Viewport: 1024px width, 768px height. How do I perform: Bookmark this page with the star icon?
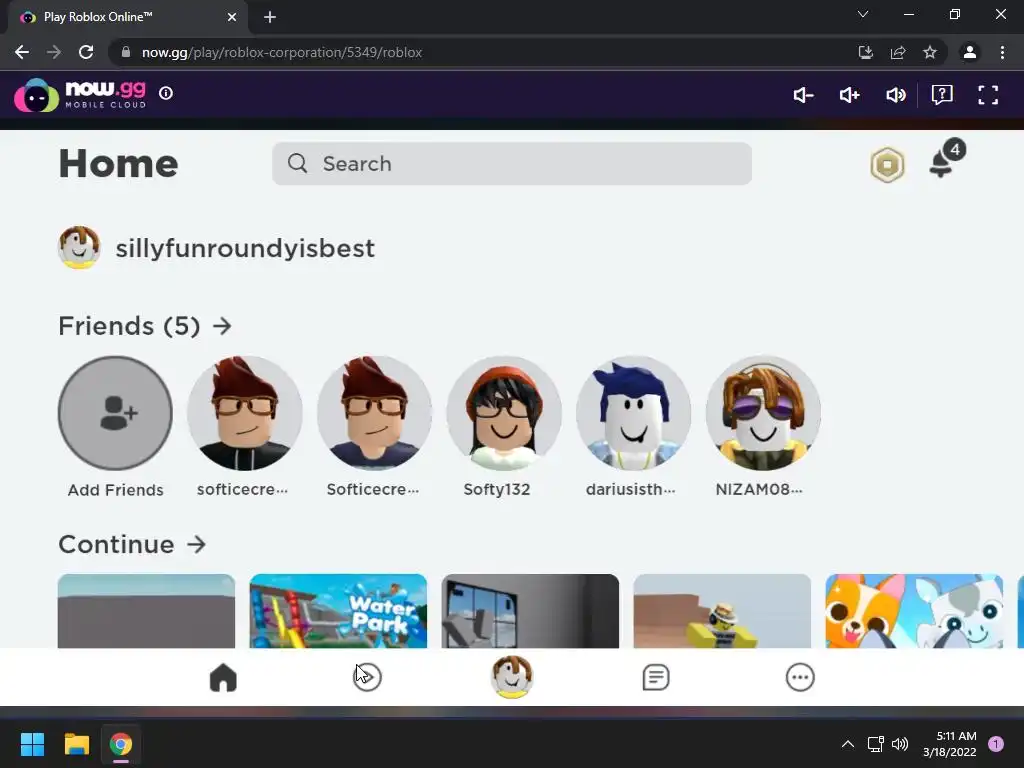(930, 52)
